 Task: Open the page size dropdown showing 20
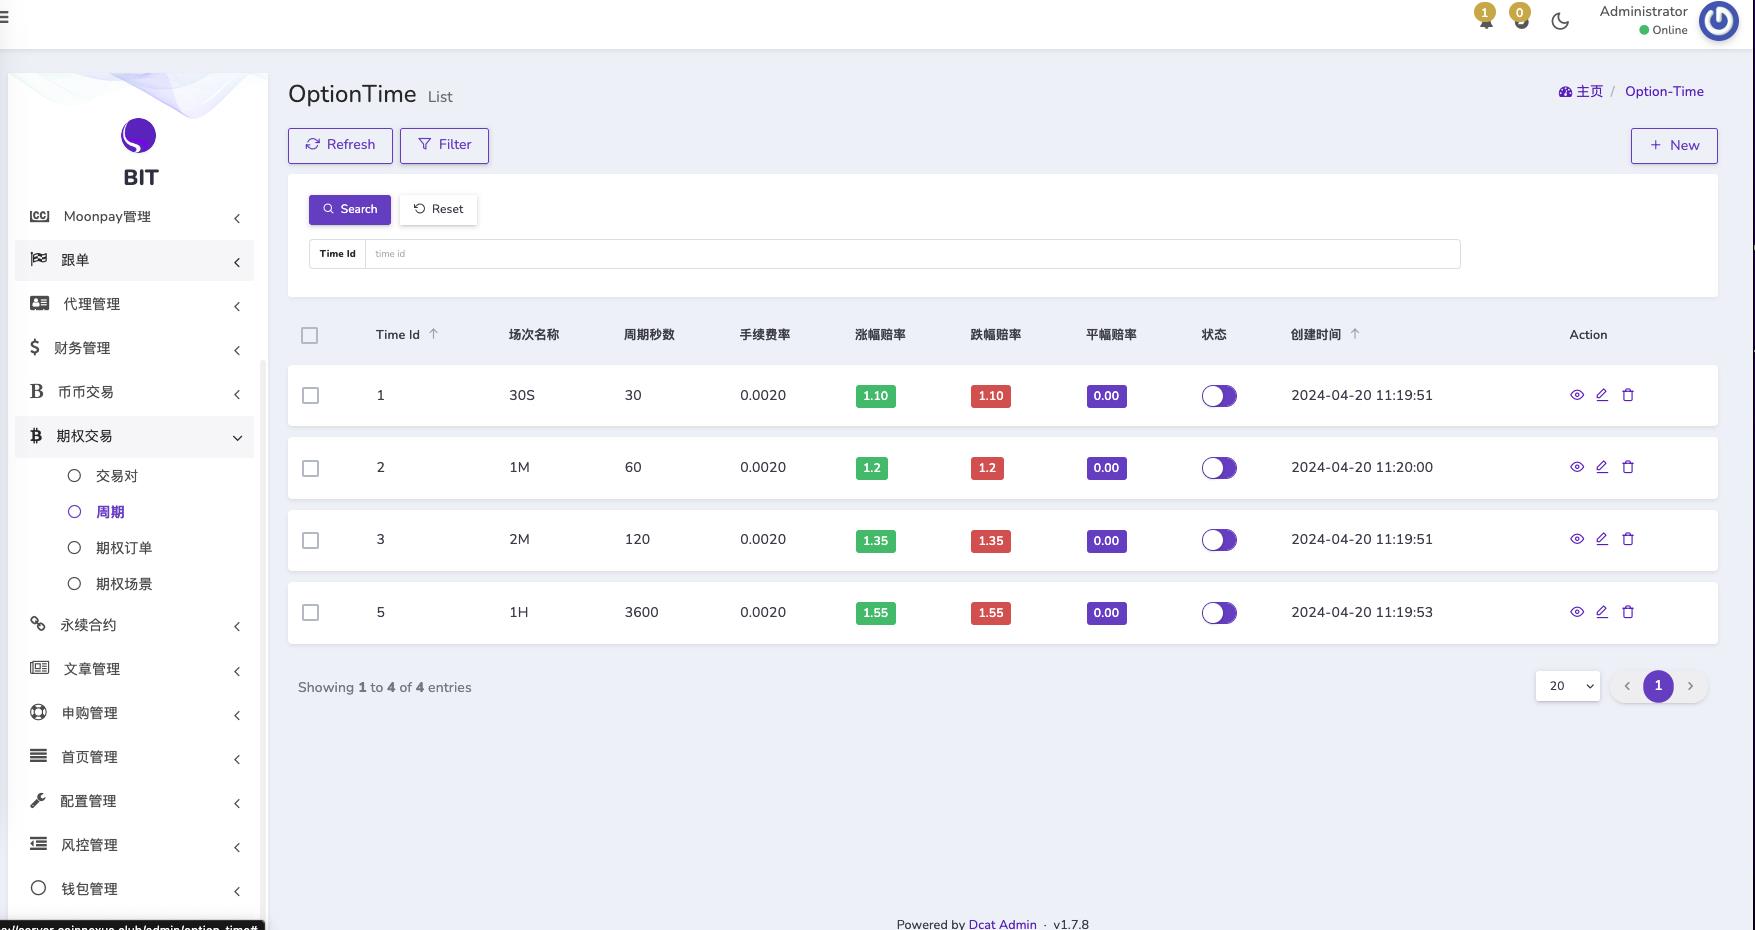coord(1567,686)
